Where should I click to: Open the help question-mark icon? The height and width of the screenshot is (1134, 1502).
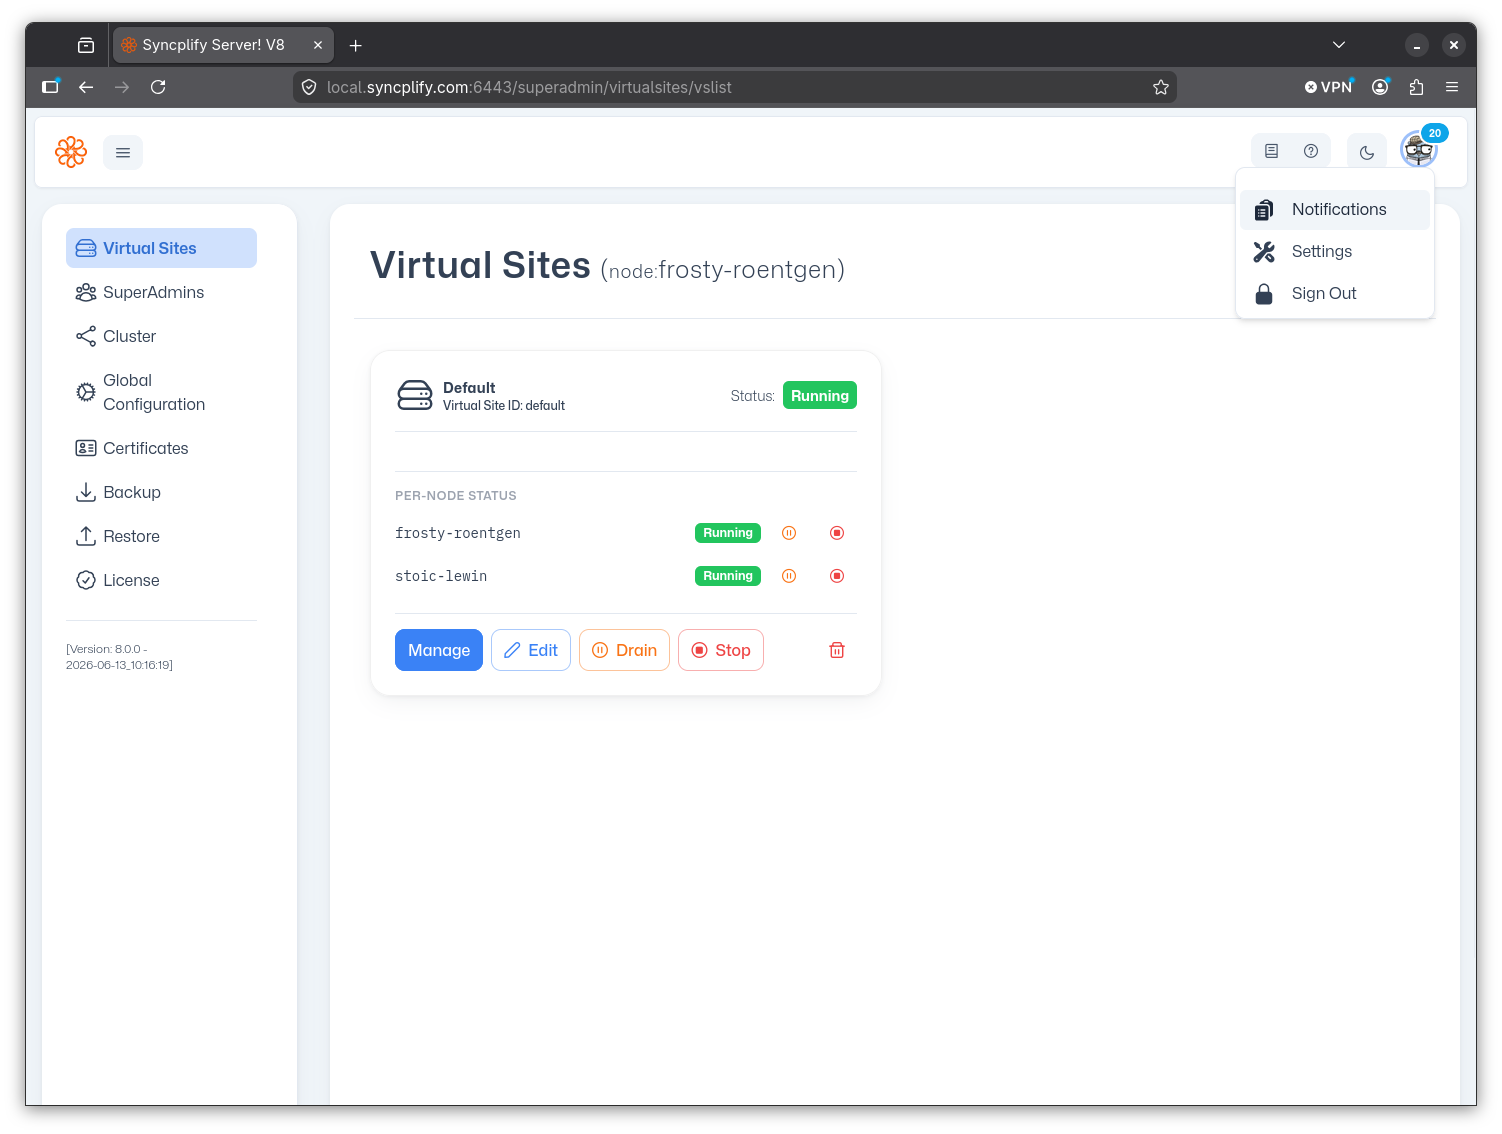click(1311, 151)
